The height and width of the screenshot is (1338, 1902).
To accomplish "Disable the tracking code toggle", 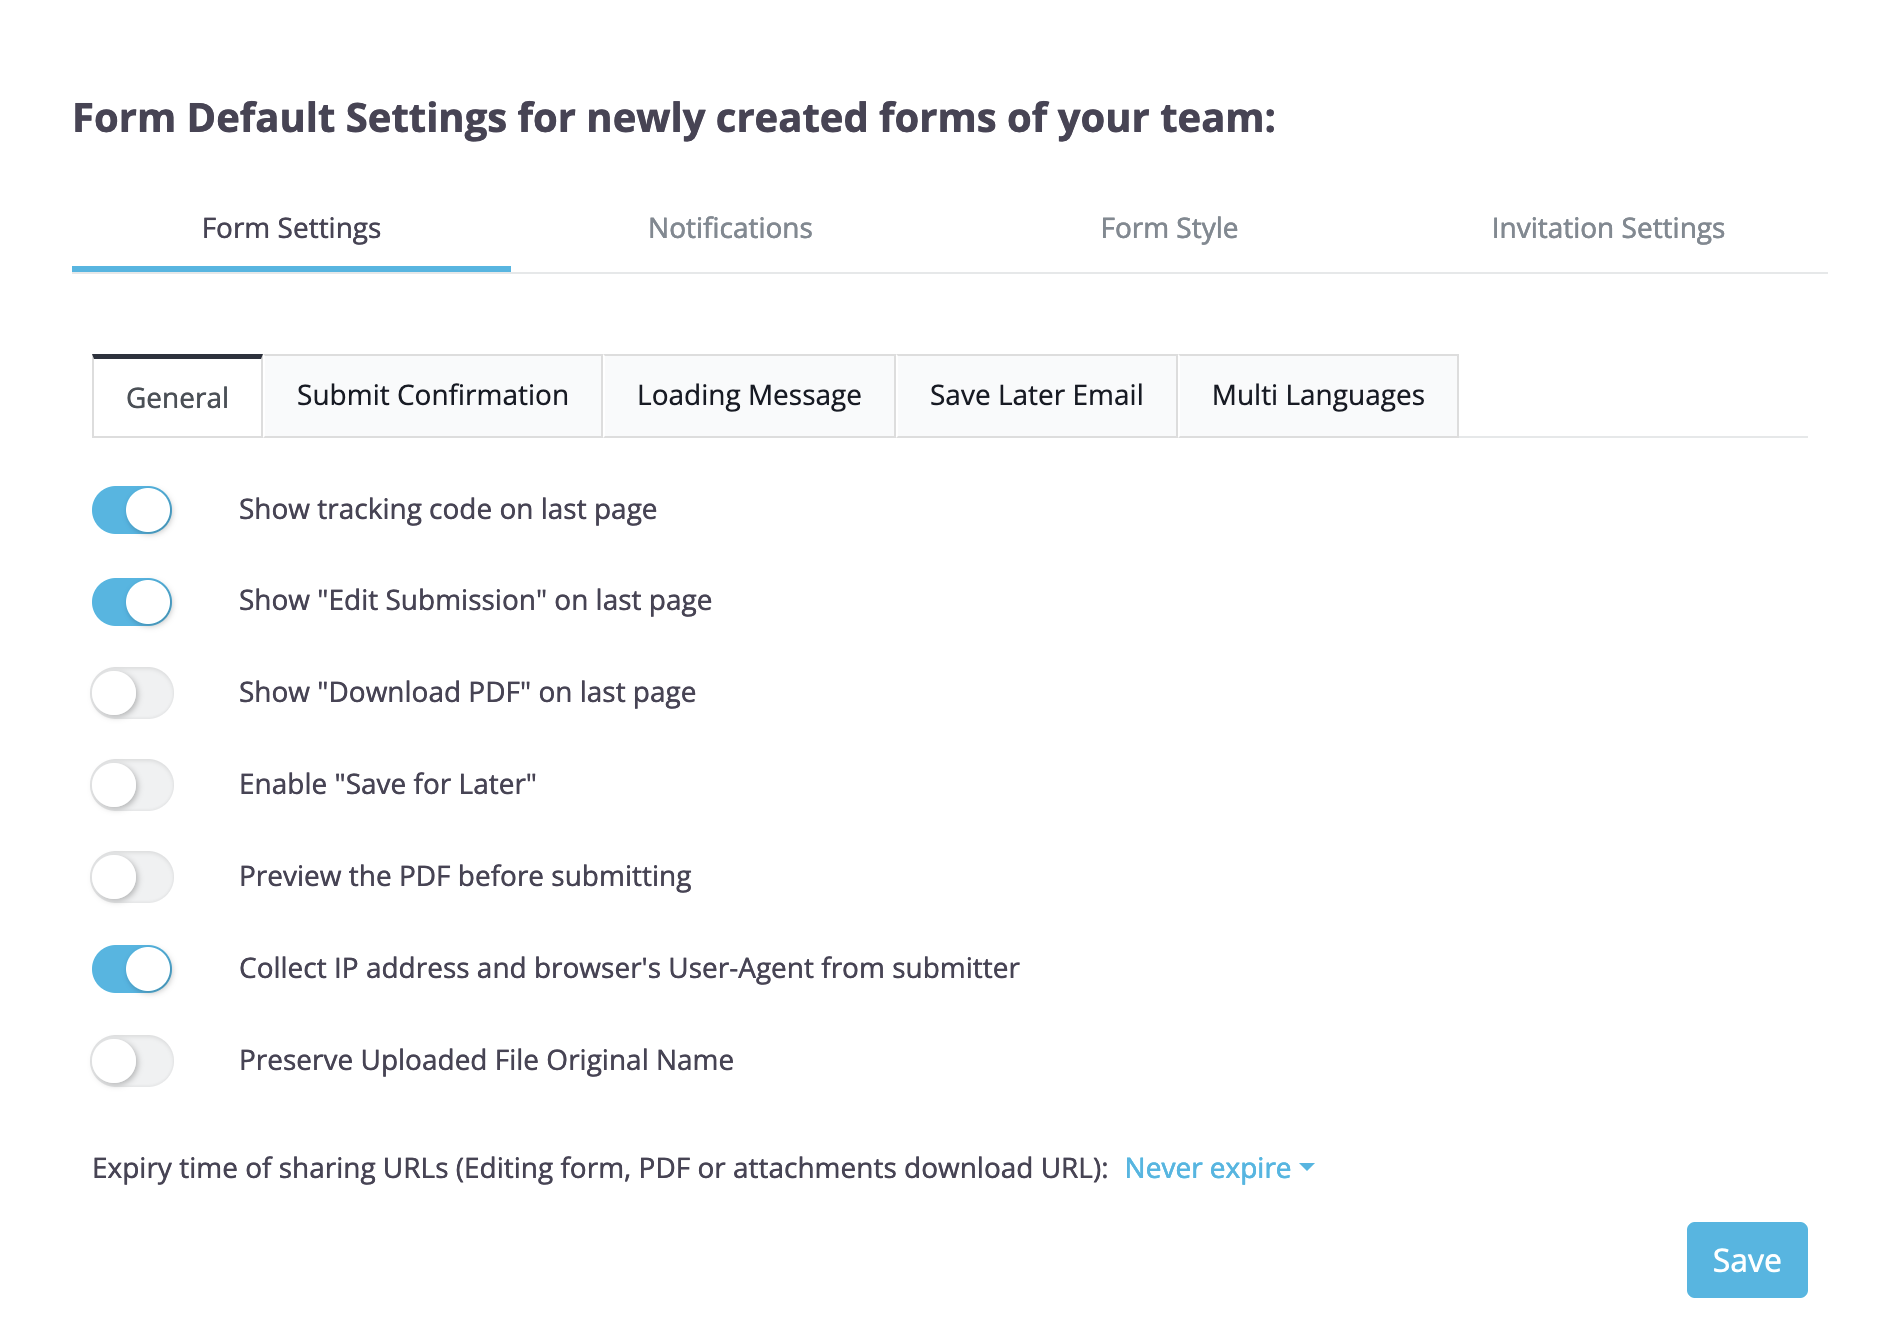I will (x=132, y=510).
